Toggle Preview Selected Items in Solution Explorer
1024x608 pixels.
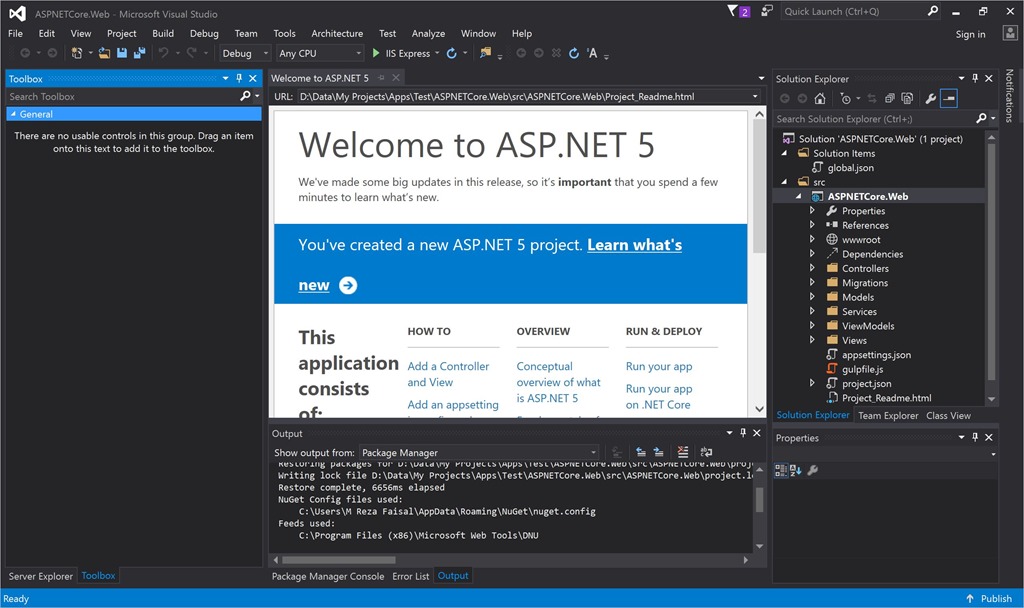[x=949, y=98]
